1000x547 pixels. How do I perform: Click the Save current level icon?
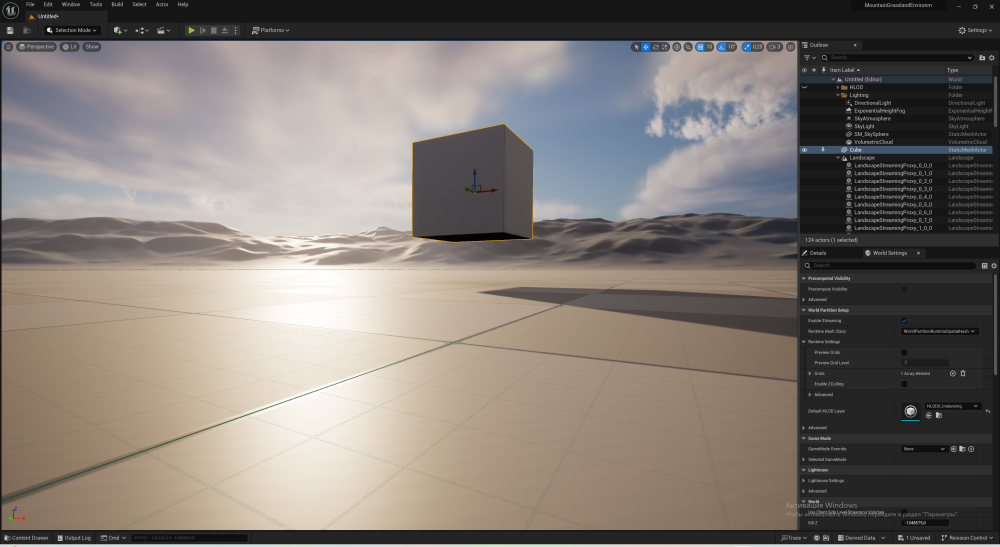point(10,30)
